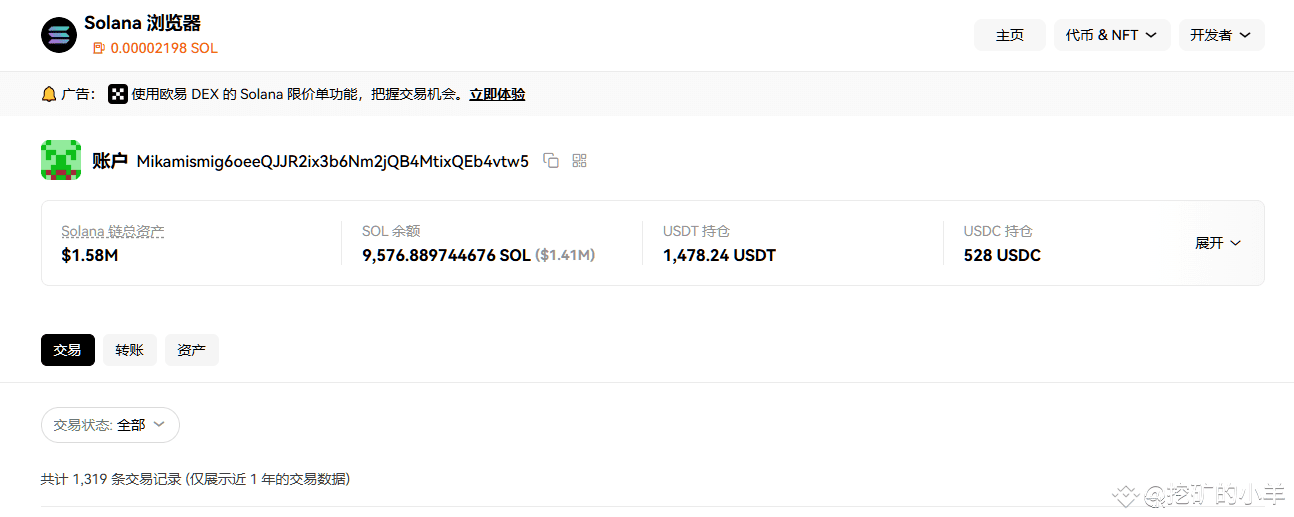Click the 0.00002198 SOL fee value

pyautogui.click(x=164, y=48)
